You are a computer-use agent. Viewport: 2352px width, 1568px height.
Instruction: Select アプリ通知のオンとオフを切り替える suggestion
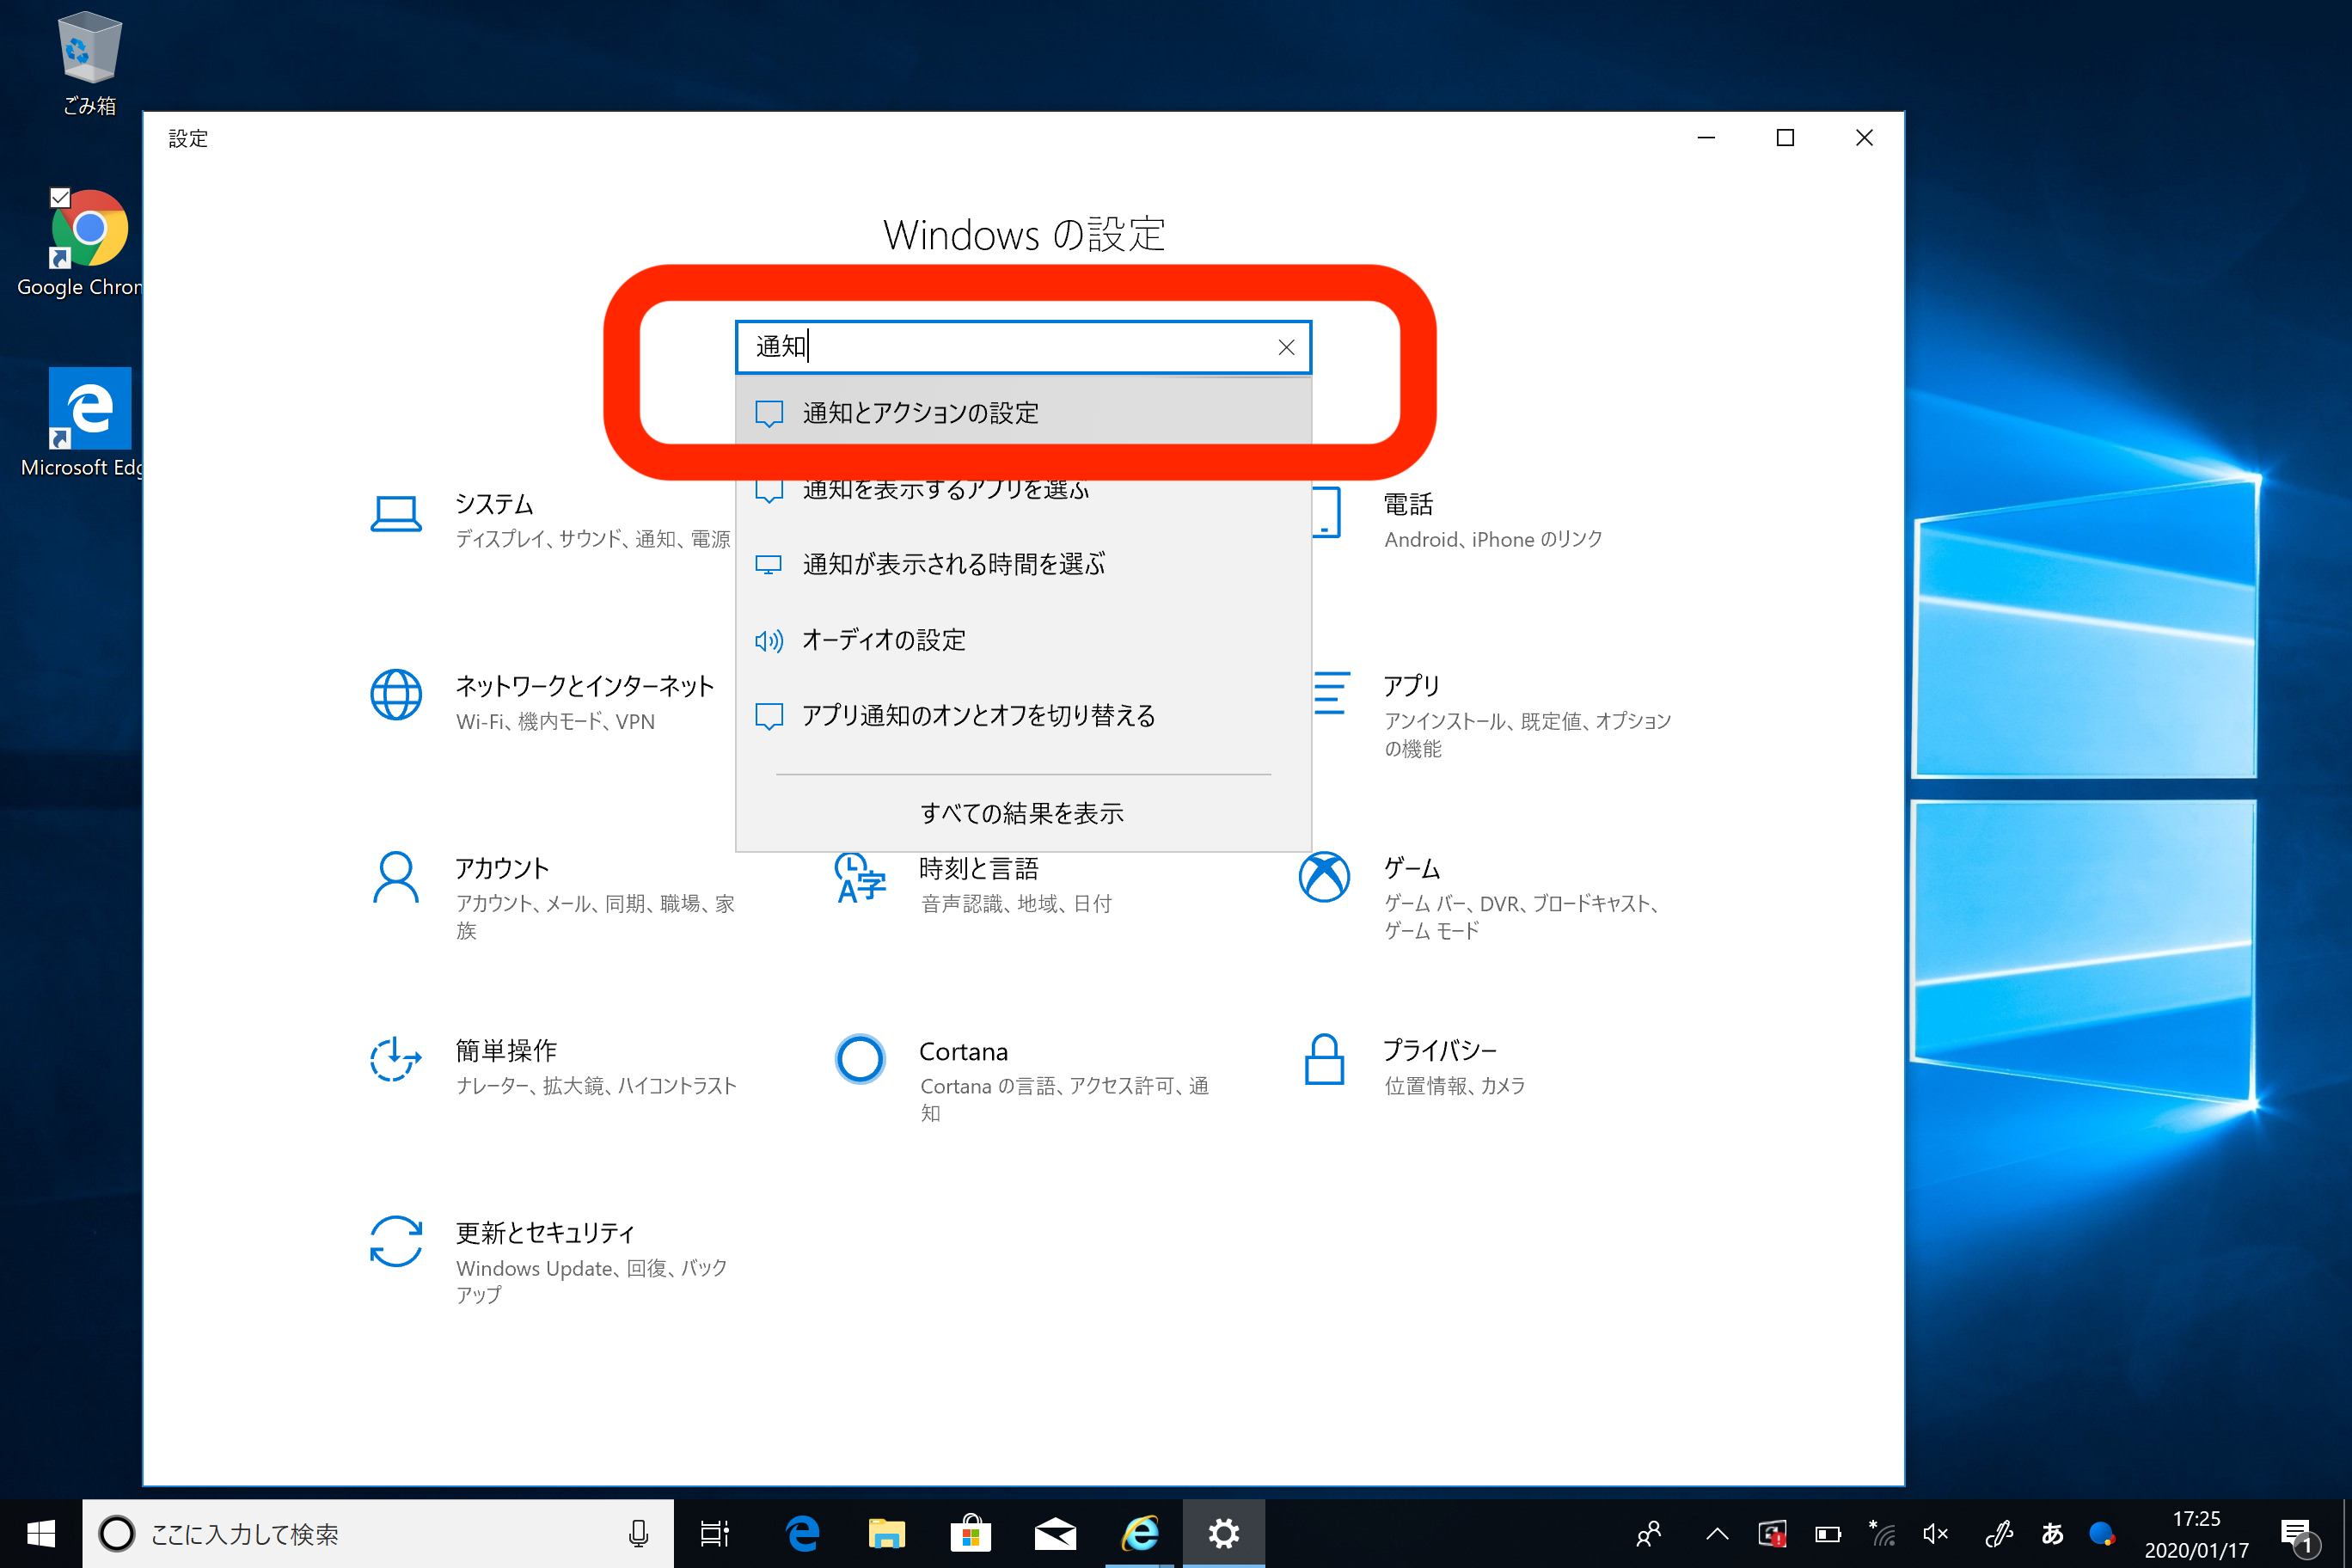1023,716
